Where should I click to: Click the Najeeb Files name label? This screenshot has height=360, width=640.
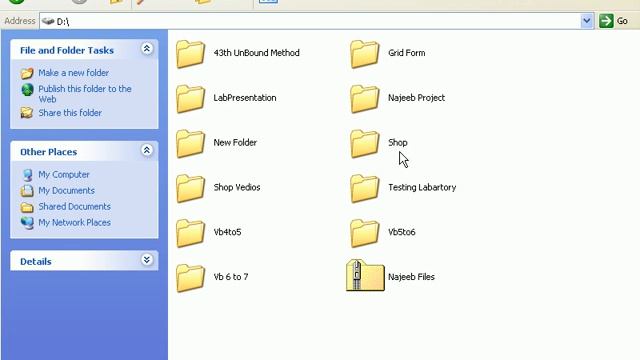pyautogui.click(x=411, y=277)
